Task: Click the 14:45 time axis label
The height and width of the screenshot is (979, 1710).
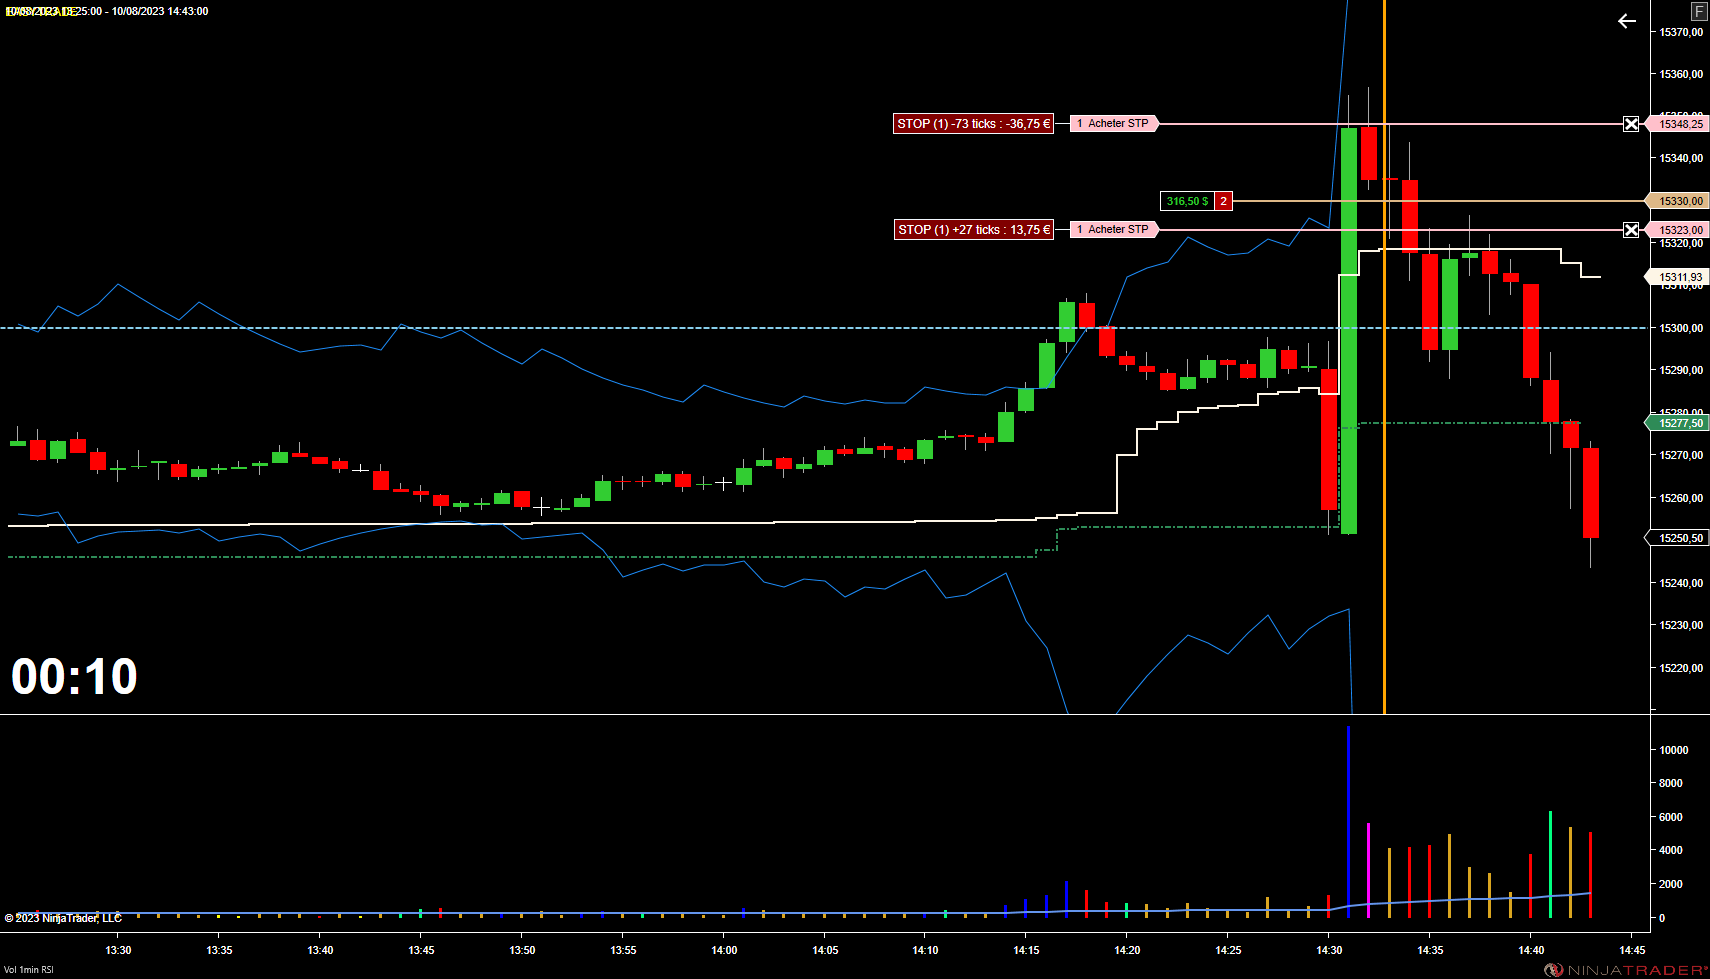Action: 1632,950
